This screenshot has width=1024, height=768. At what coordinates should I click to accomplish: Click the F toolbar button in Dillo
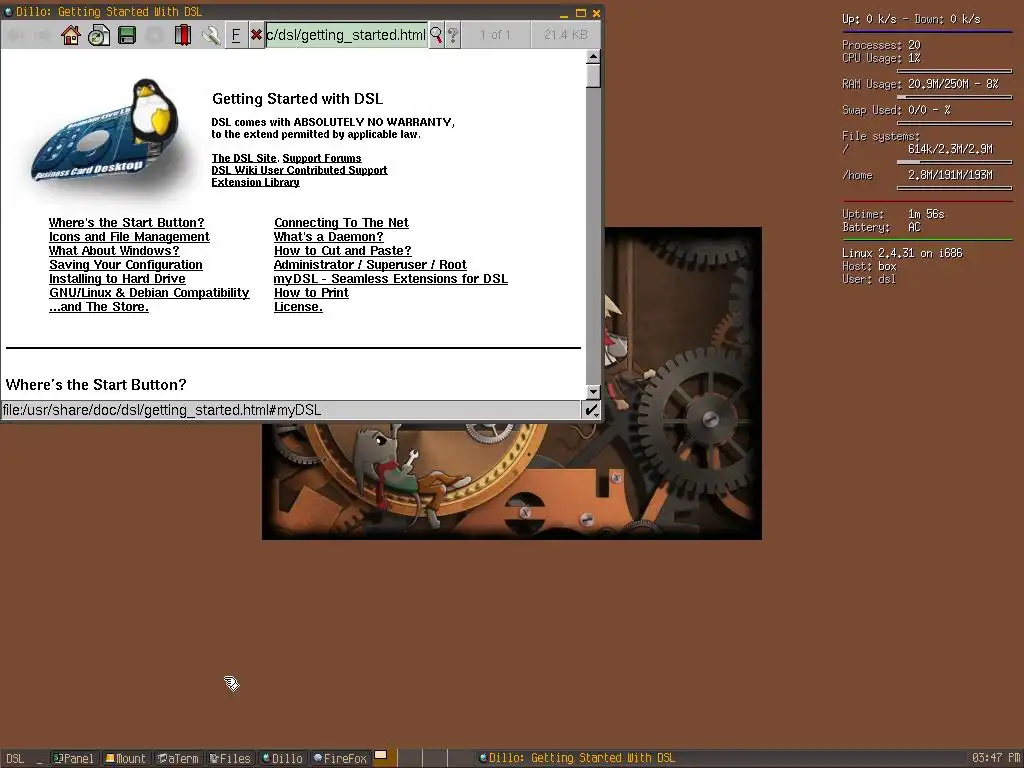click(x=236, y=35)
